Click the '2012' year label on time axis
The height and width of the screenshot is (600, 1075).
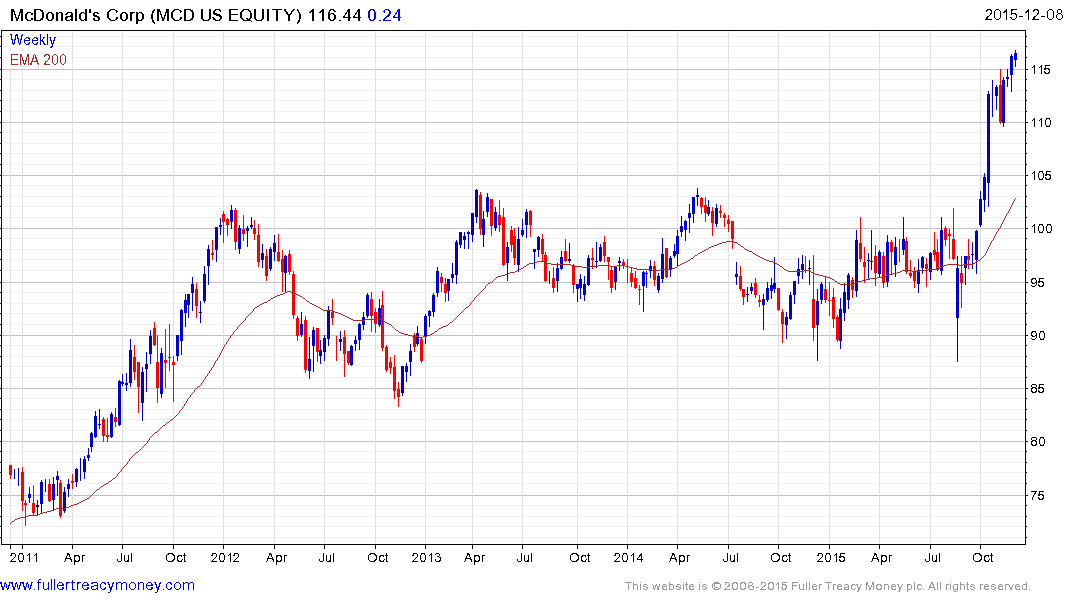(x=225, y=557)
